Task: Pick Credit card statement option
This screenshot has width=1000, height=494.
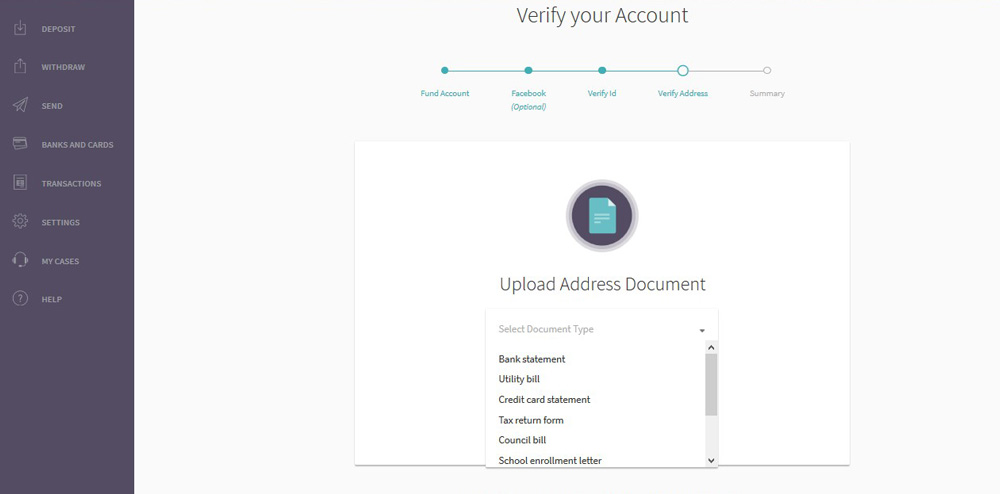Action: pyautogui.click(x=544, y=399)
